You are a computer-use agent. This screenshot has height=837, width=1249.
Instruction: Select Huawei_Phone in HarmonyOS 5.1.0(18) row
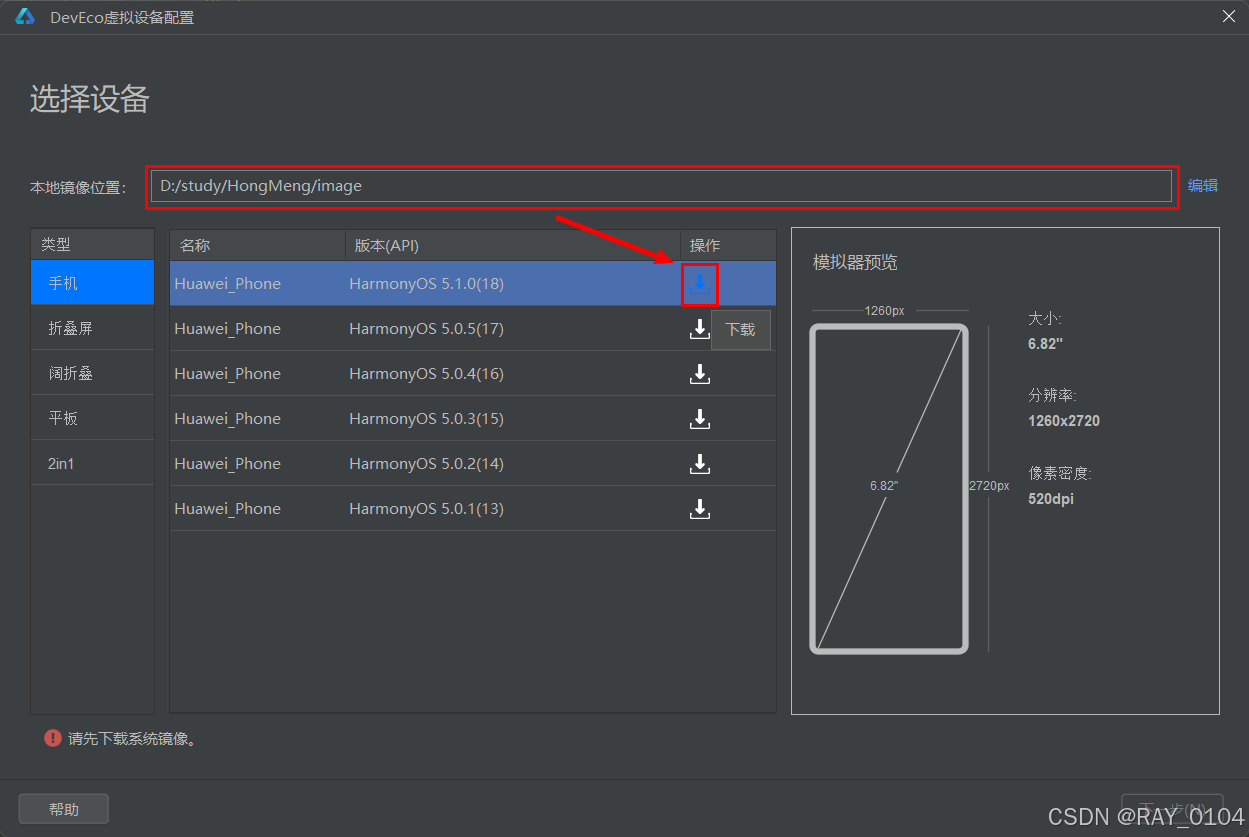tap(228, 284)
